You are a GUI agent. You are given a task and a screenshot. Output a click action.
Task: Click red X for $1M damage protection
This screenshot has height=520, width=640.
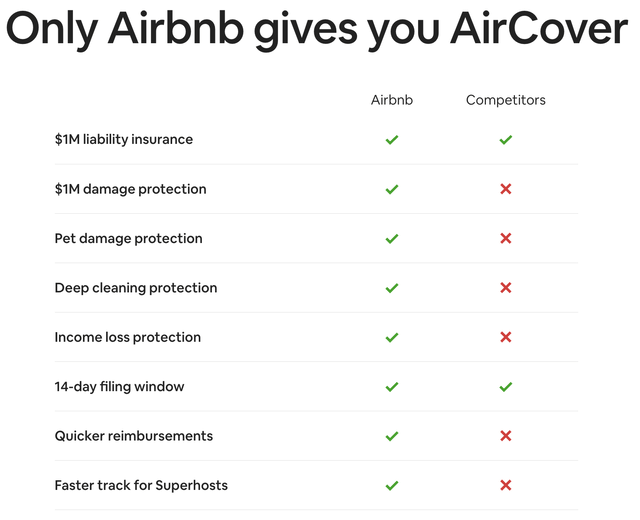tap(505, 189)
